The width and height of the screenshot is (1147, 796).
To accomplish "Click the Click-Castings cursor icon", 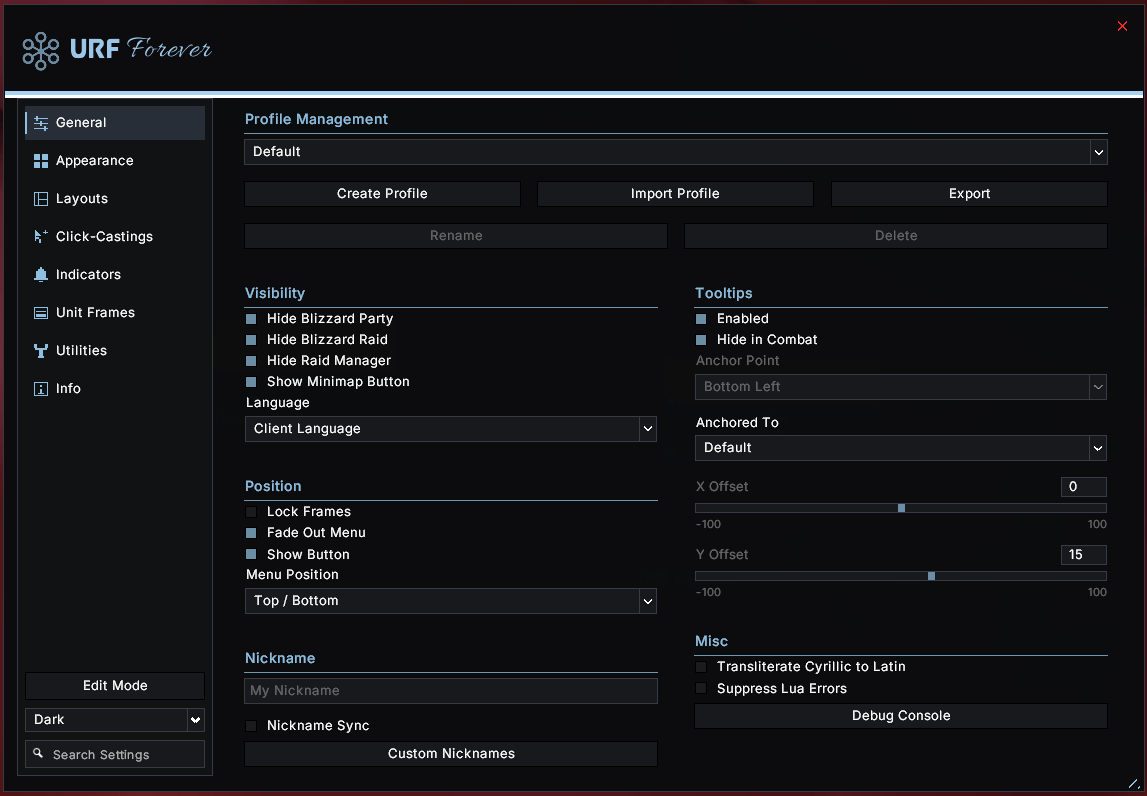I will click(41, 236).
